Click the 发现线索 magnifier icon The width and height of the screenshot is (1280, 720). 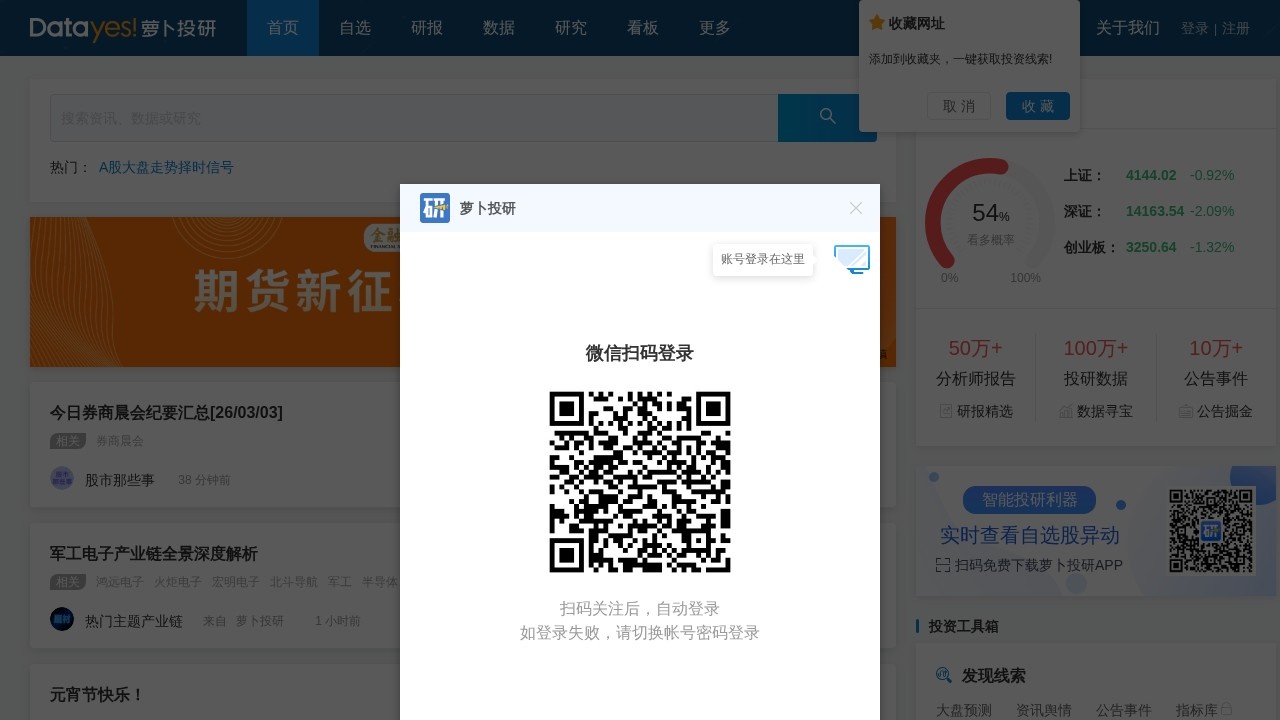944,675
